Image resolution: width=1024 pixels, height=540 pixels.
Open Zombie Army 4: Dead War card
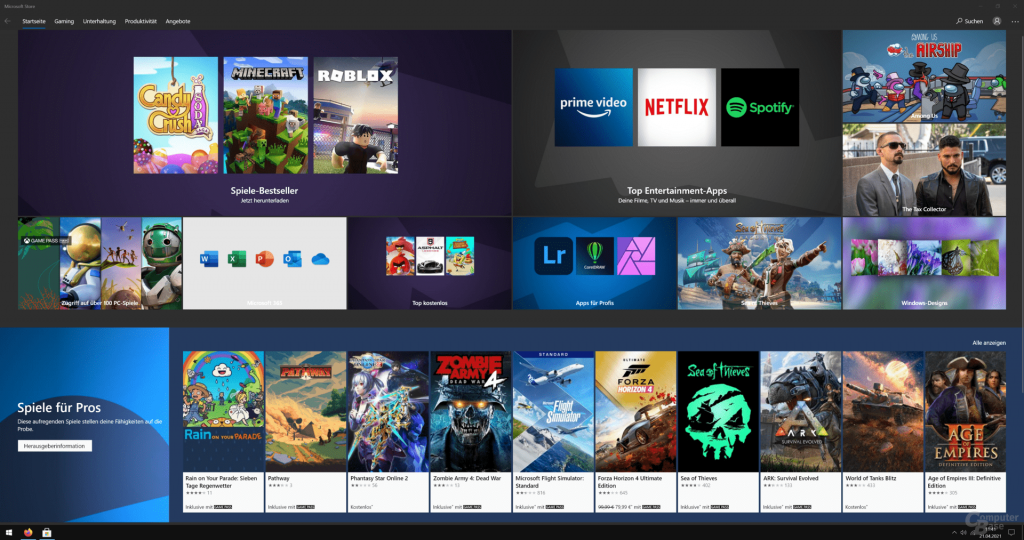471,432
